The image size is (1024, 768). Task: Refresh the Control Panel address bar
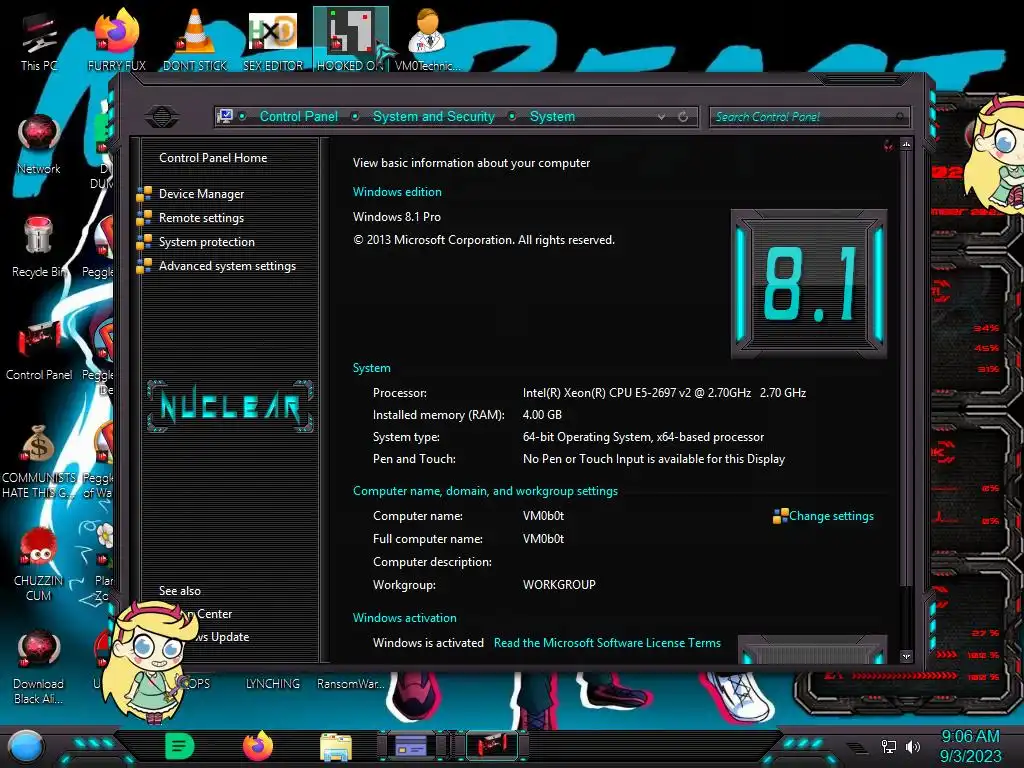point(683,116)
